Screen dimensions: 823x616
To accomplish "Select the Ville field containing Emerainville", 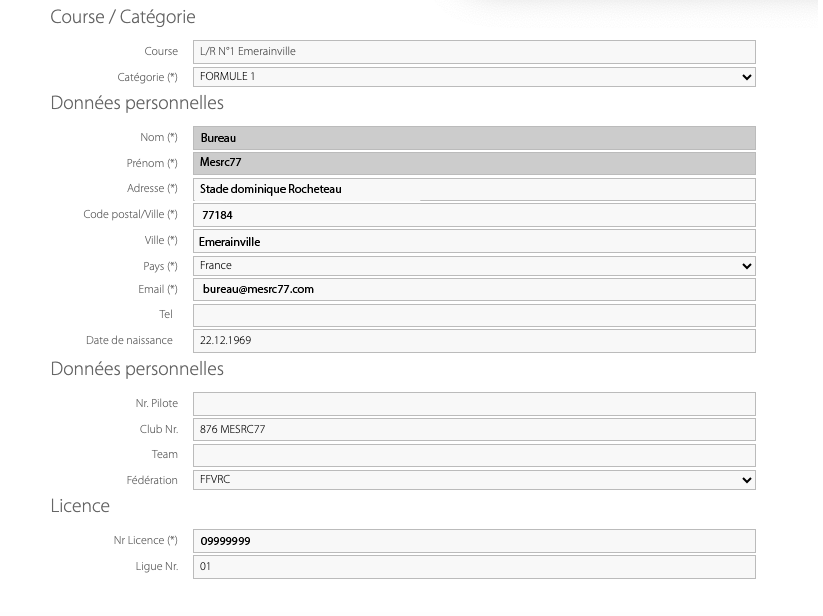I will pyautogui.click(x=474, y=241).
